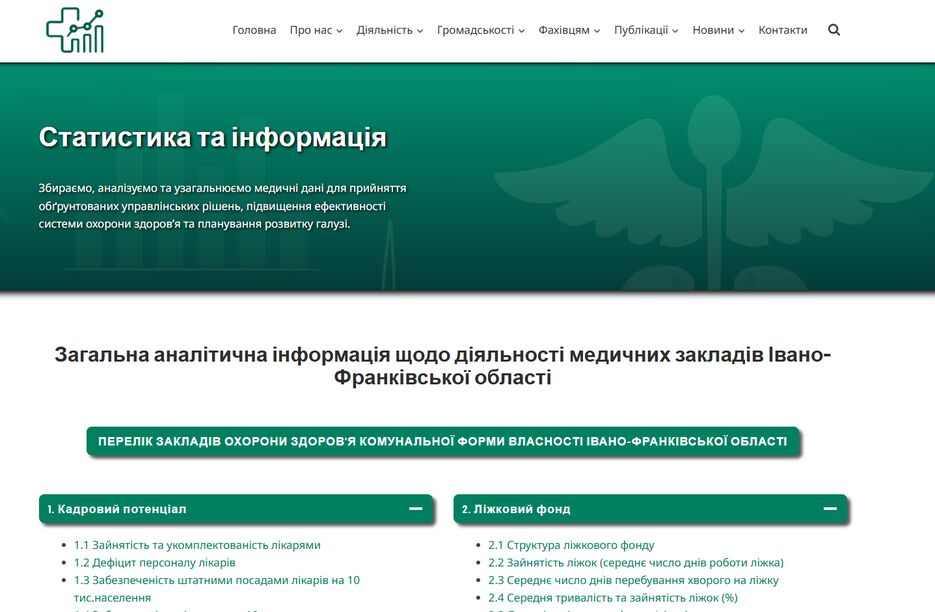Open link 2.4 Середня тривалість та зайнятість ліжок
935x612 pixels.
(x=613, y=597)
